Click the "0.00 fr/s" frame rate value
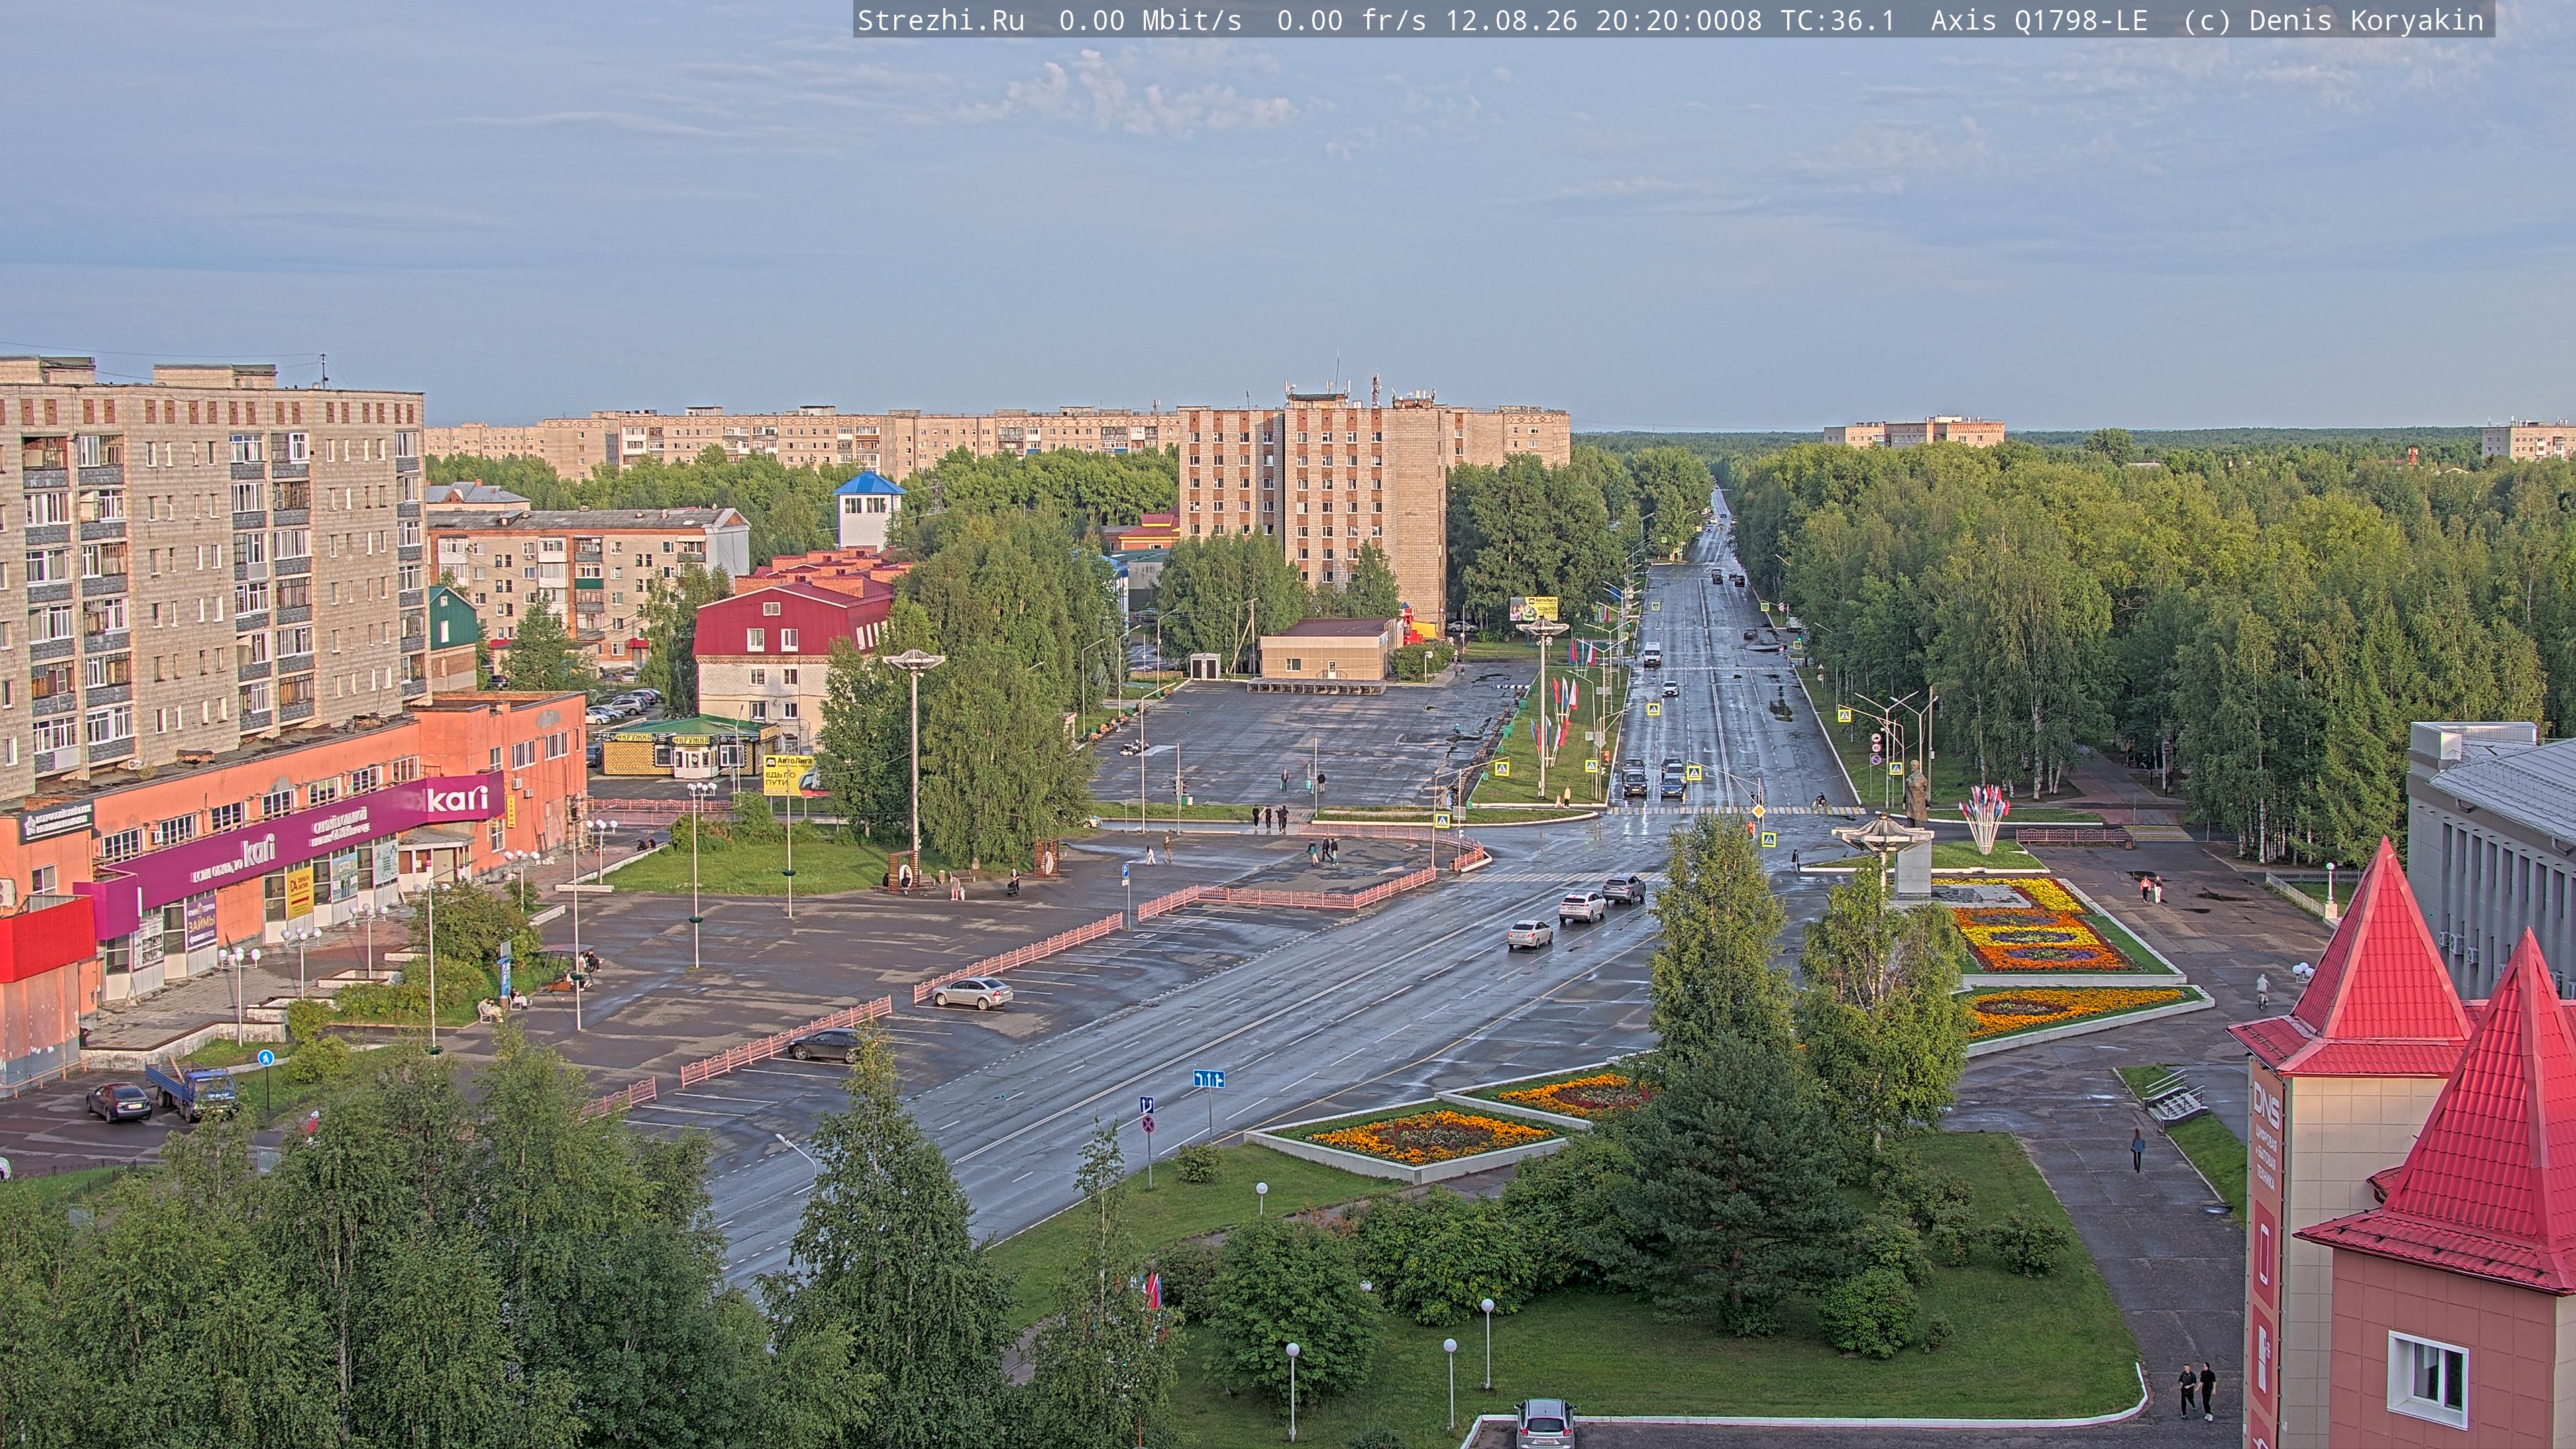This screenshot has width=2576, height=1449. (x=1352, y=21)
